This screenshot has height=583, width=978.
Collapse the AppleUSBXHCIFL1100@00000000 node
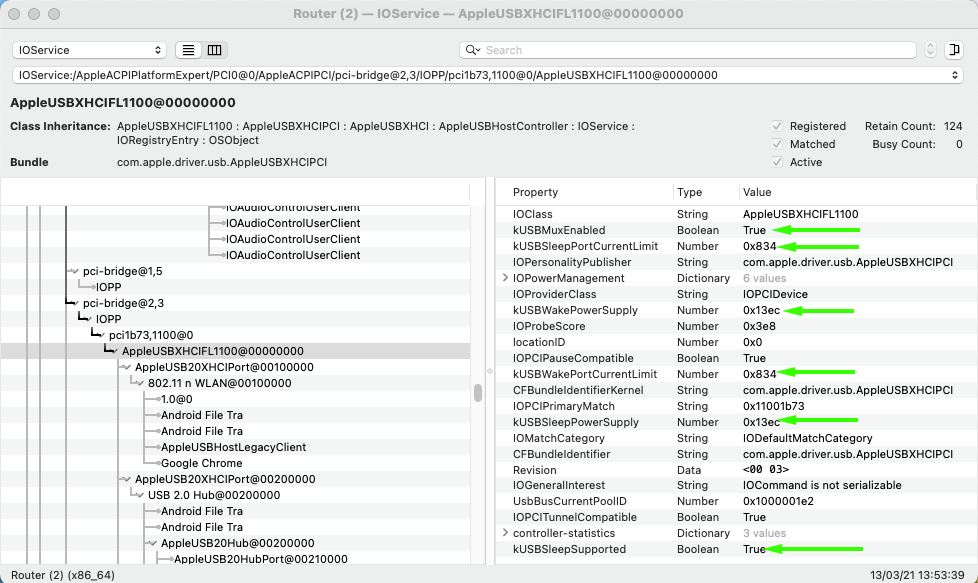[114, 351]
